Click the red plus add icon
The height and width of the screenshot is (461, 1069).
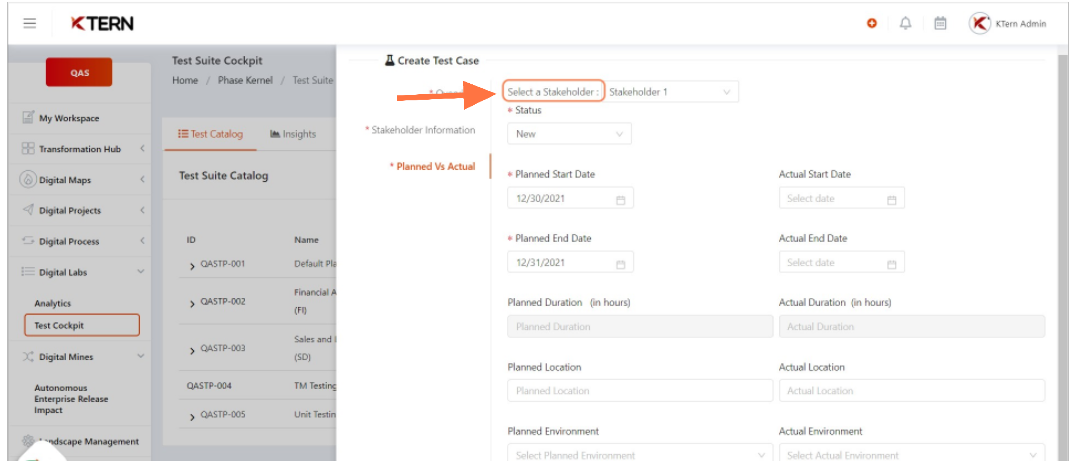871,23
